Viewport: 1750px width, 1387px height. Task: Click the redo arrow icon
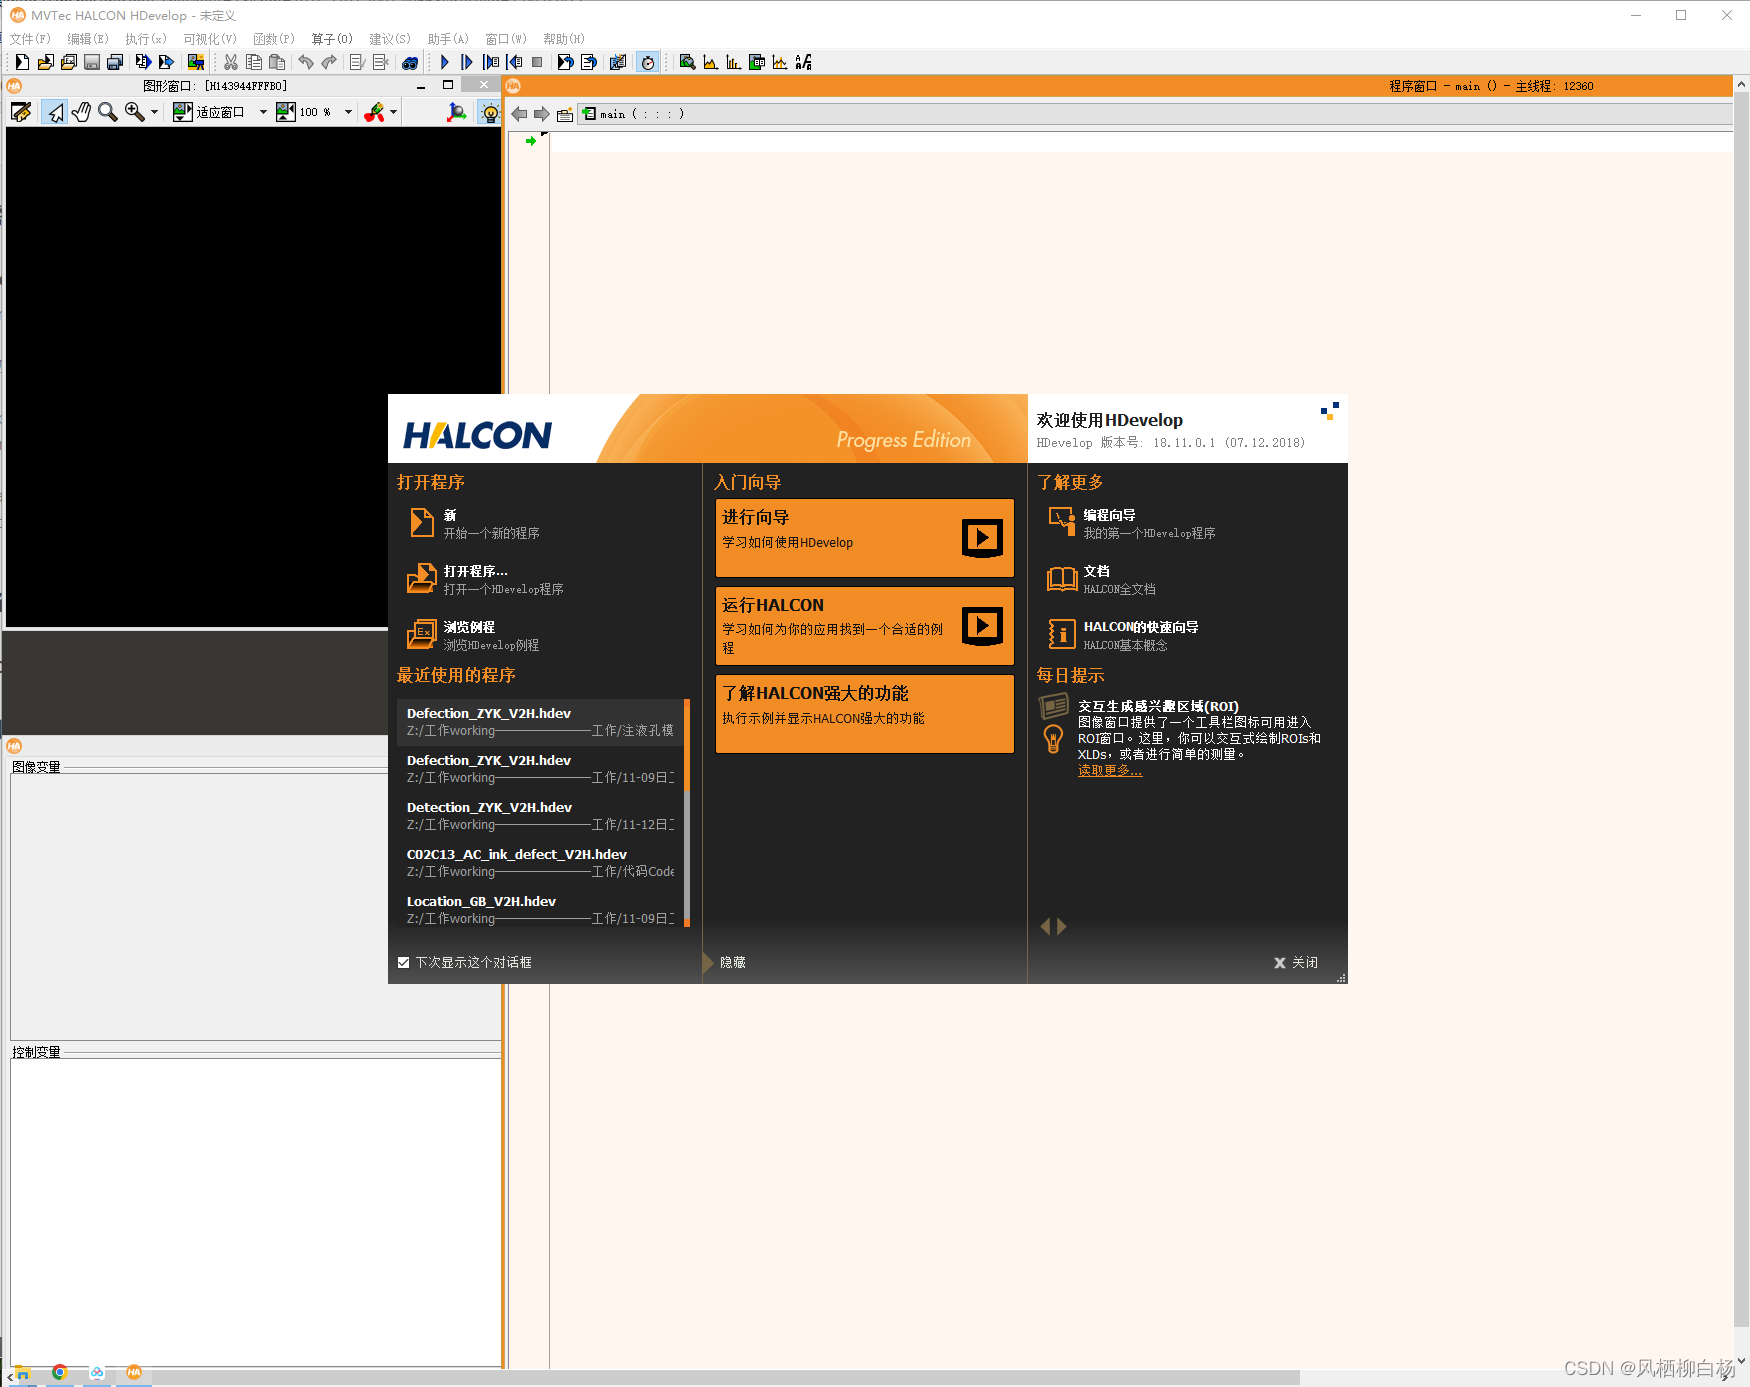(329, 62)
